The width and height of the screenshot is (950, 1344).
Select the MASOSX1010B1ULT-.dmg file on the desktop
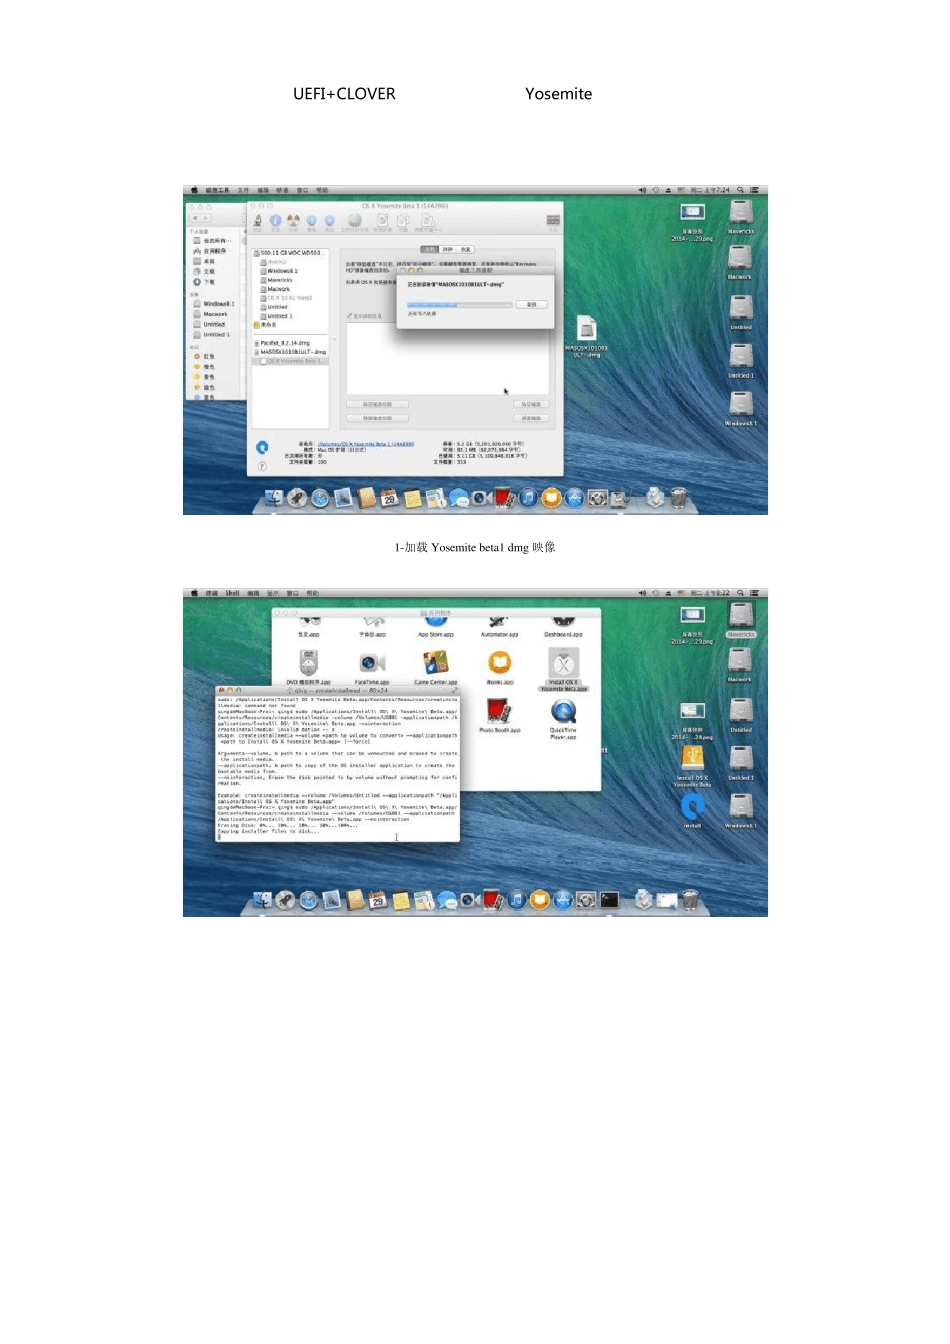click(587, 335)
